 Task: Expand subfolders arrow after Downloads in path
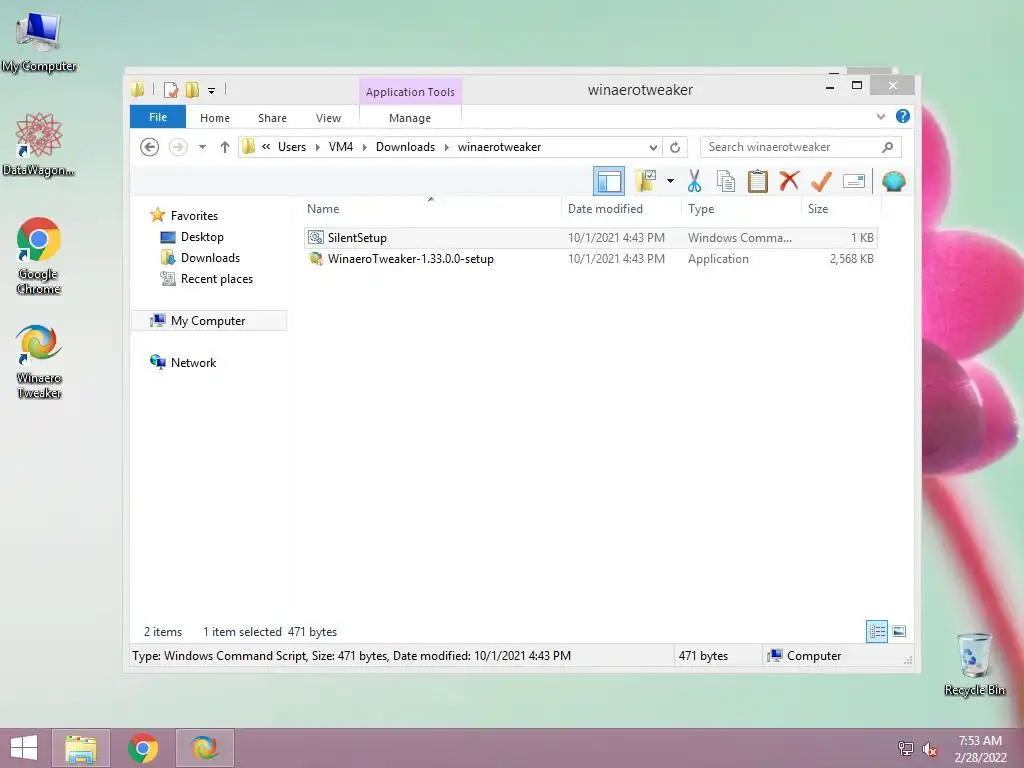(x=447, y=147)
